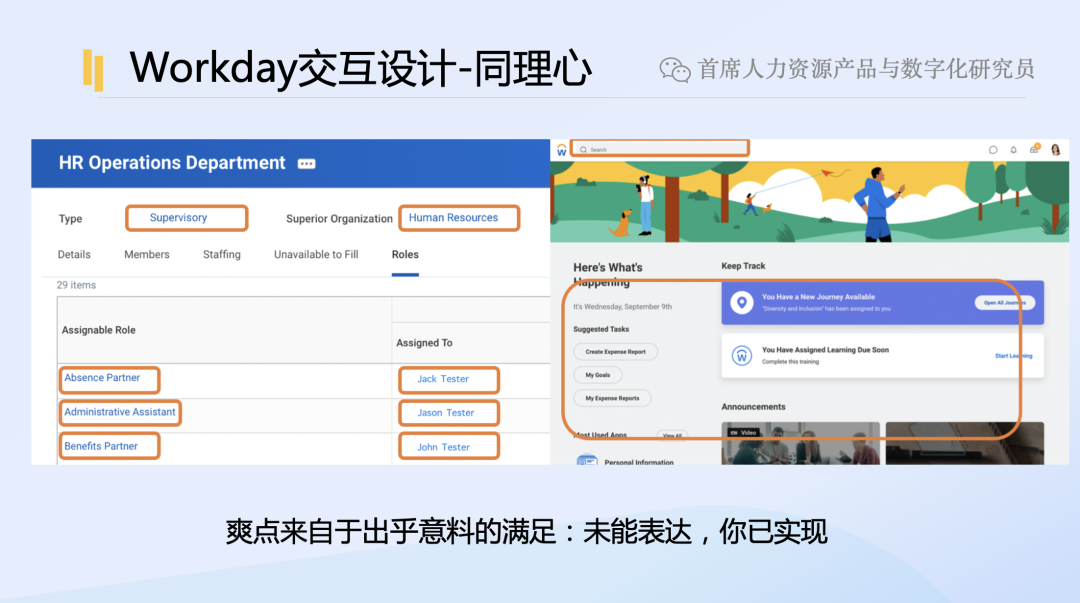Open the Benefits Partner role link
The image size is (1080, 603).
[x=101, y=447]
